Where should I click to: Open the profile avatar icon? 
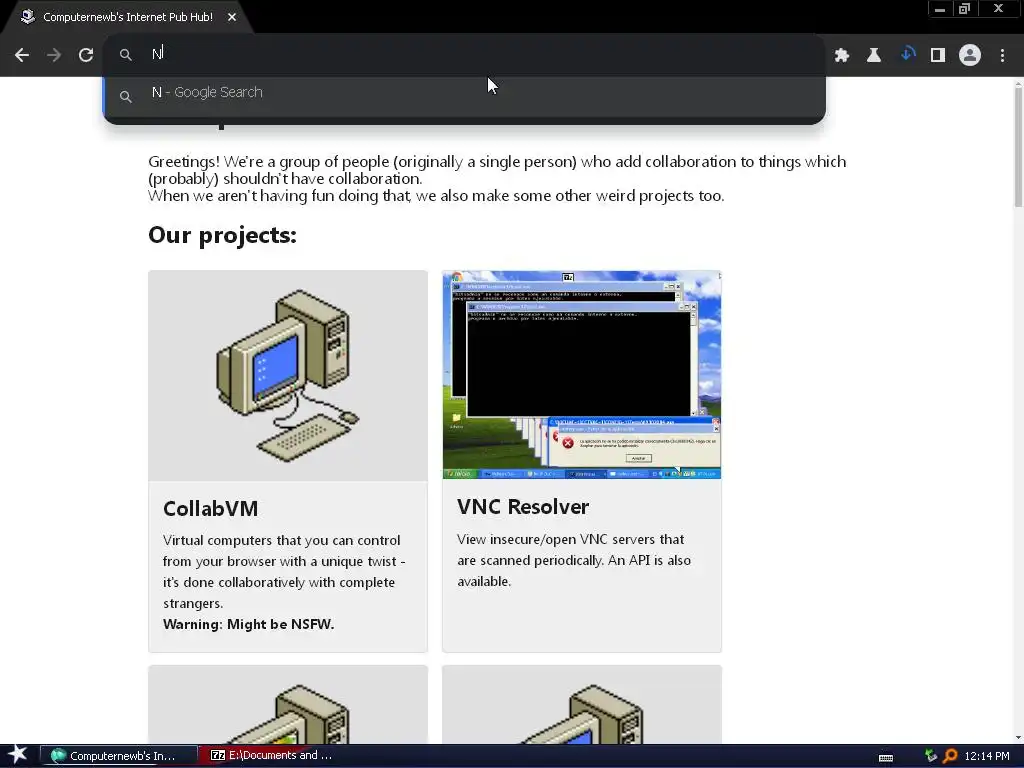tap(970, 55)
